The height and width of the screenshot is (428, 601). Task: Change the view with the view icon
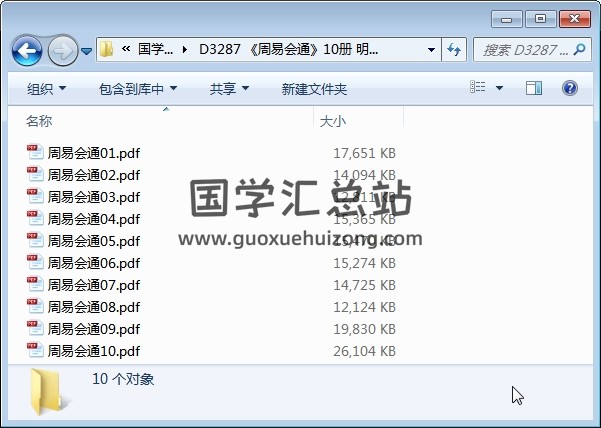[478, 87]
